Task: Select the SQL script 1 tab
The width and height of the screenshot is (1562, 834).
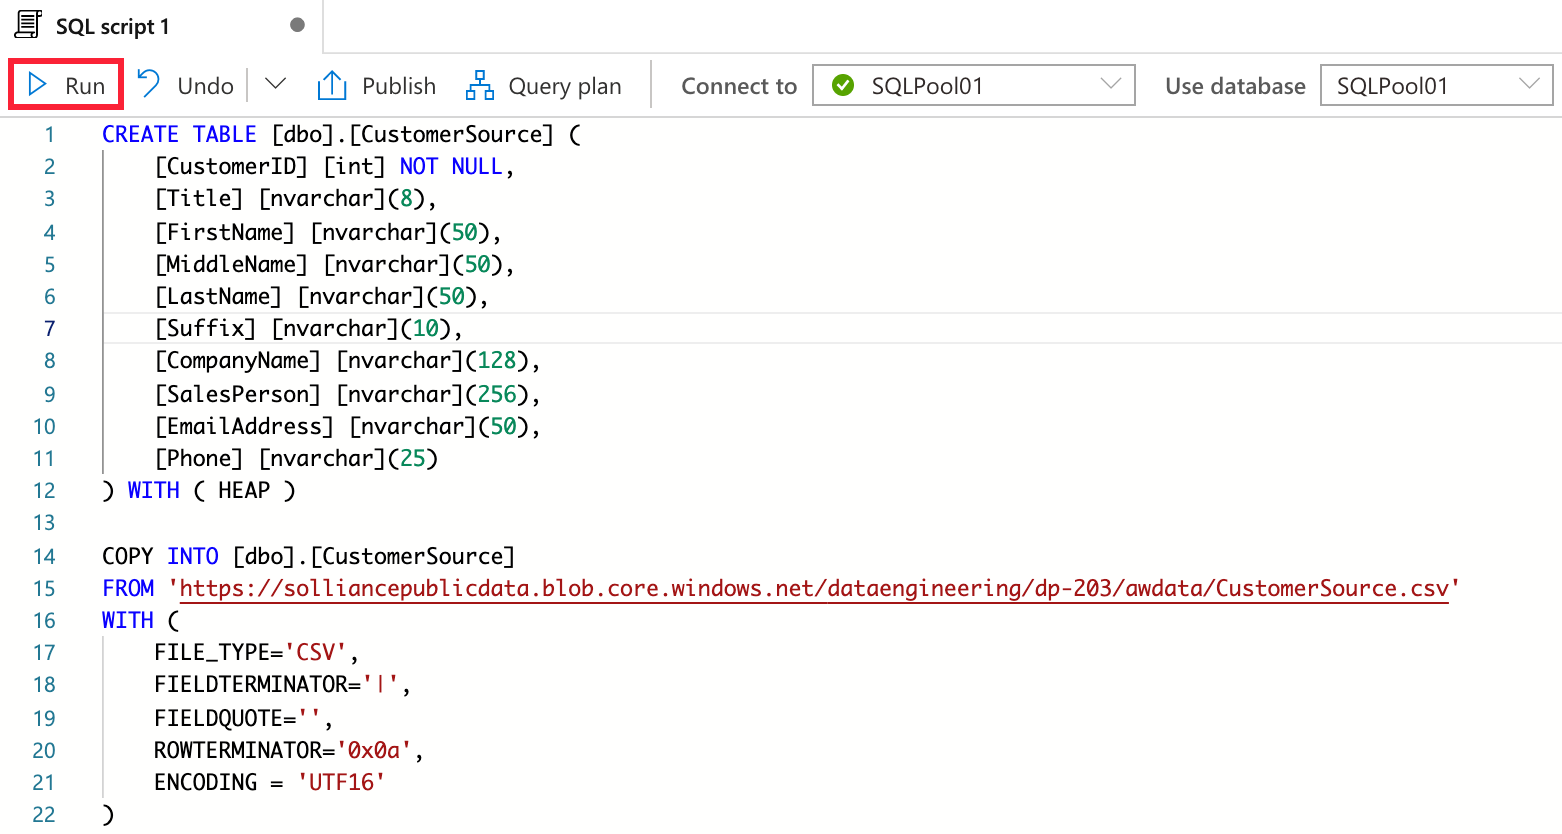Action: tap(161, 26)
